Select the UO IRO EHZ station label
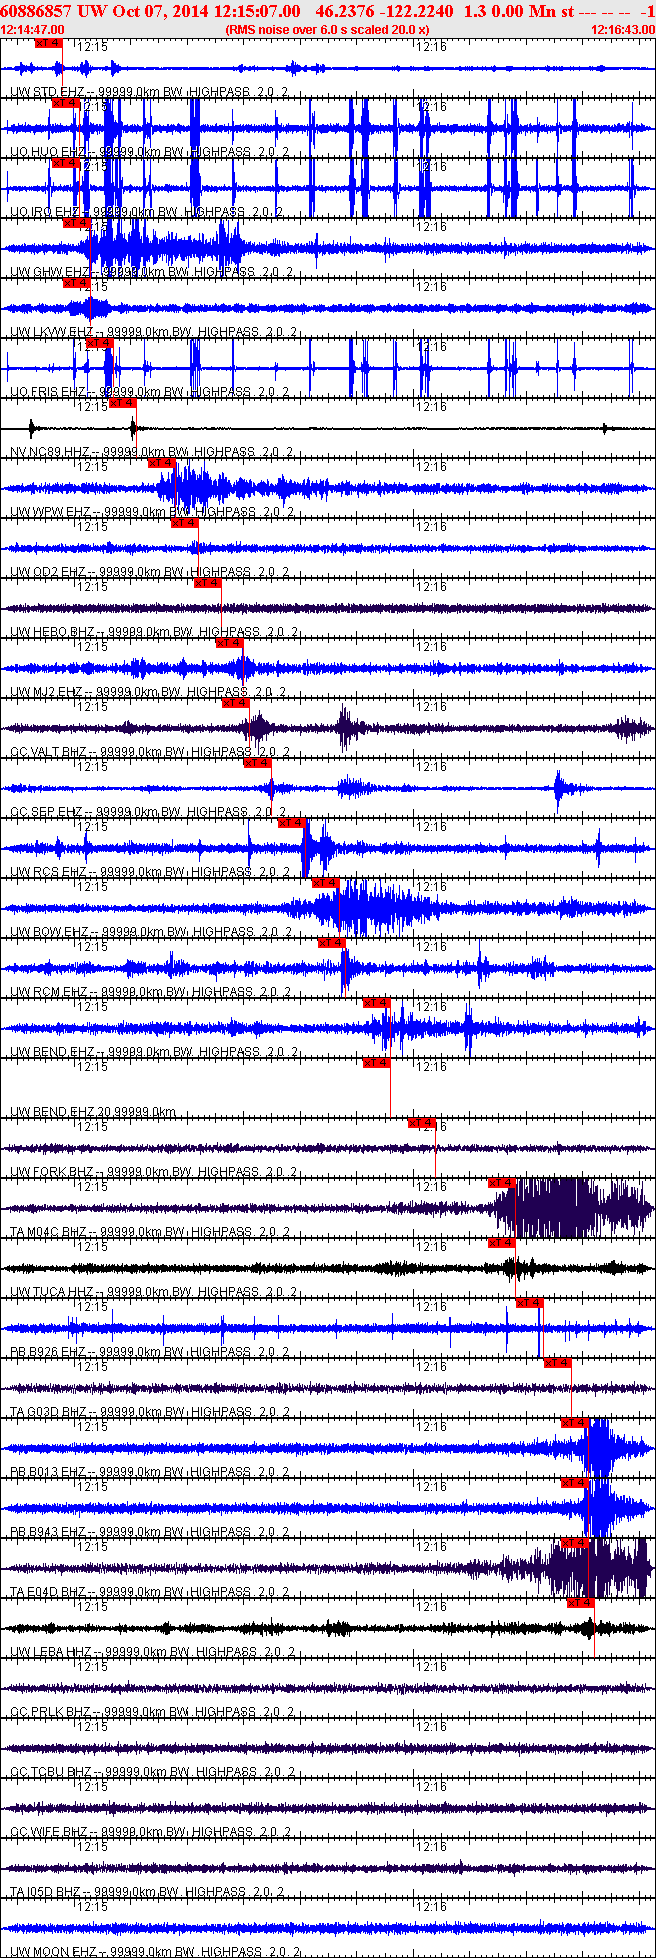The image size is (656, 1958). pos(147,212)
